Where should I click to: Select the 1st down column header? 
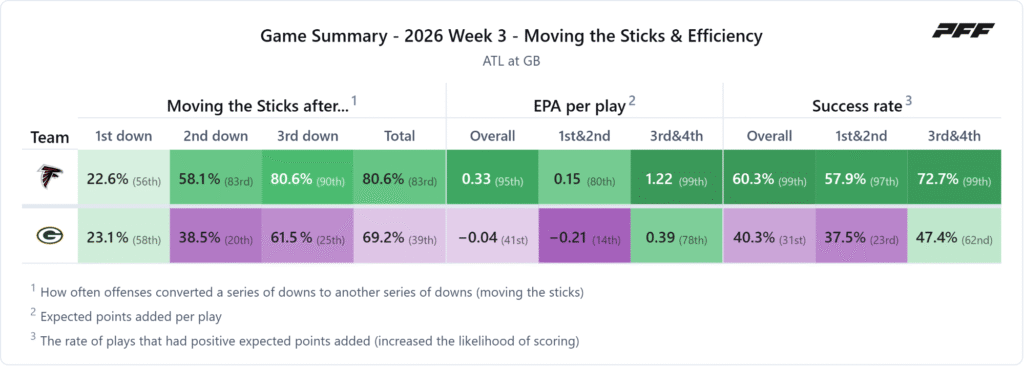click(x=123, y=136)
